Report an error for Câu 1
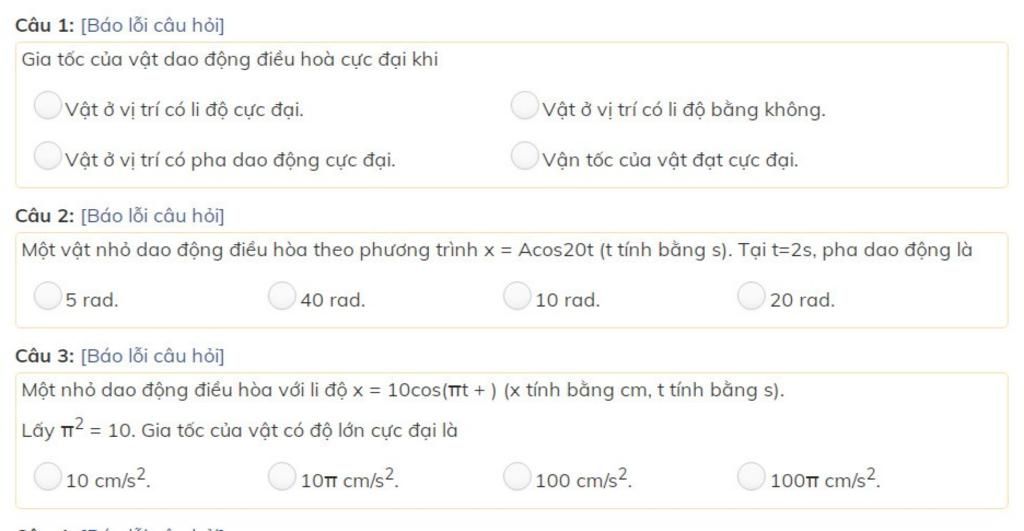This screenshot has height=531, width=1024. [152, 25]
